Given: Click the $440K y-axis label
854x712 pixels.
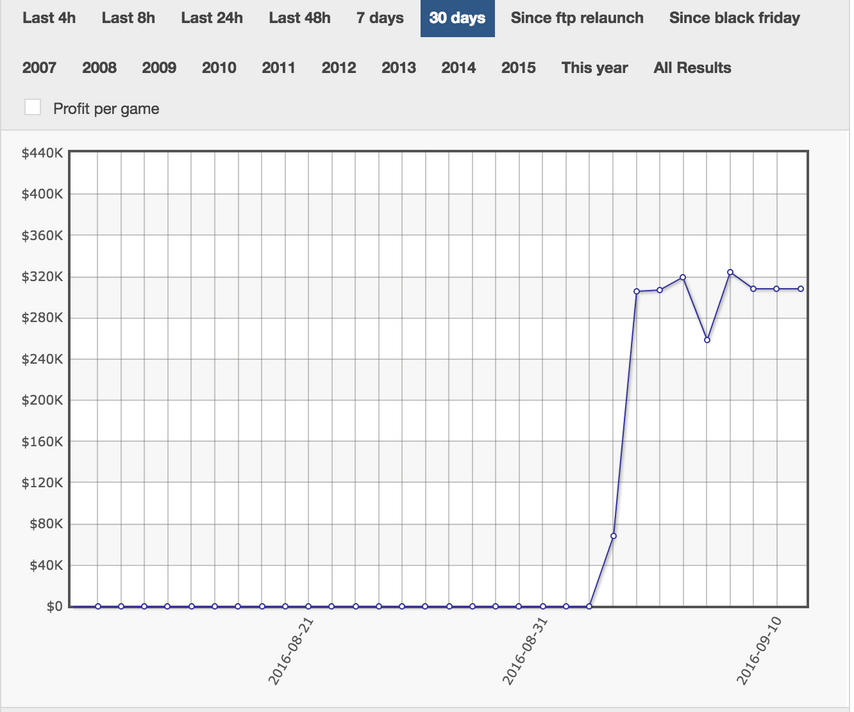Looking at the screenshot, I should 42,153.
